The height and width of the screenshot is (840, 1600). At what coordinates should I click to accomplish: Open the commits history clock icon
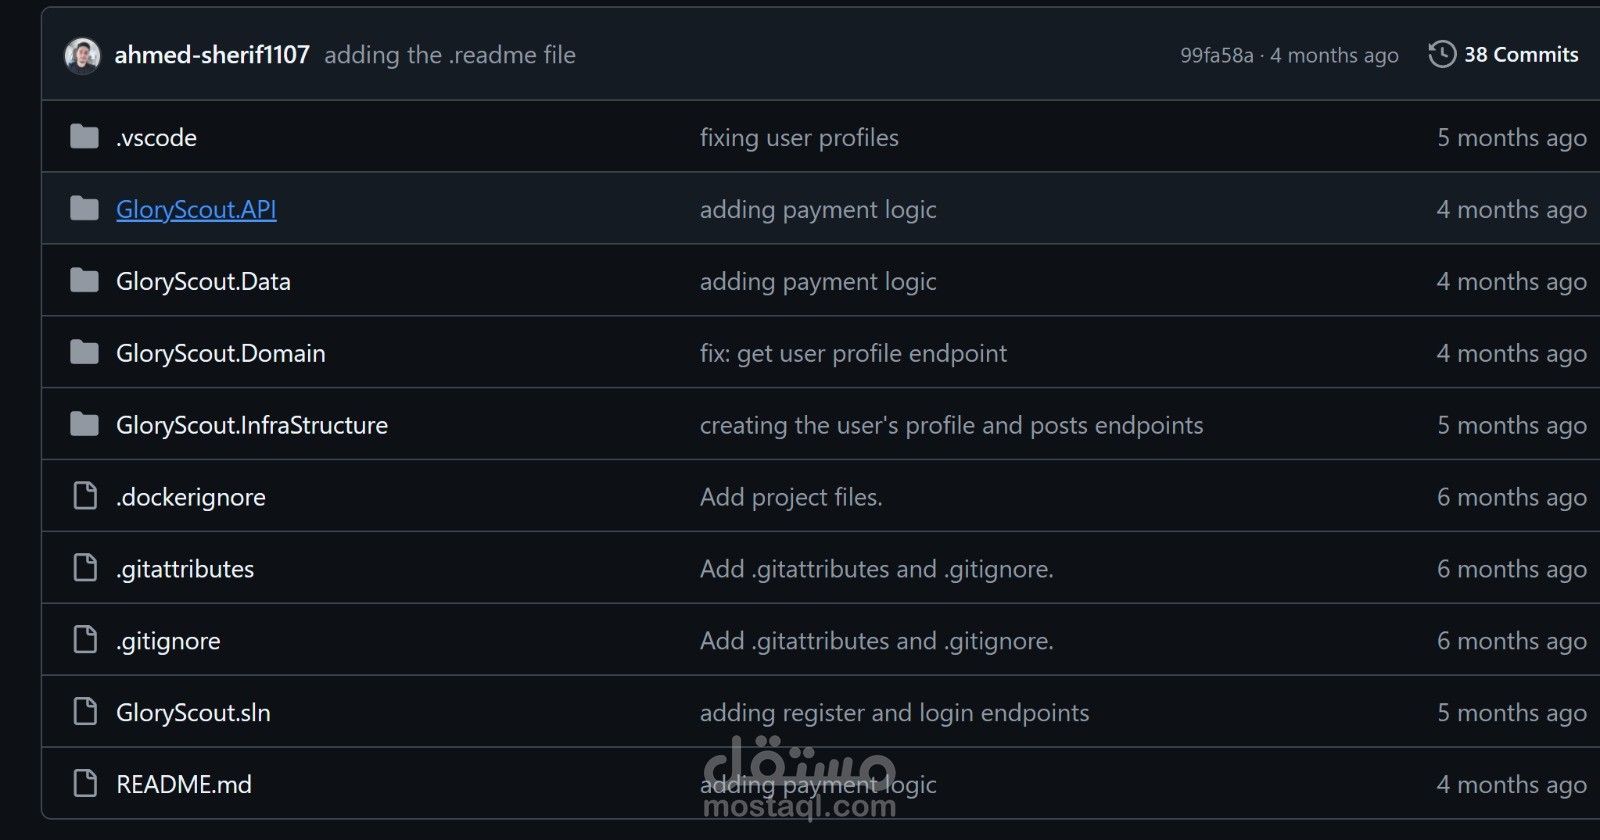1442,54
